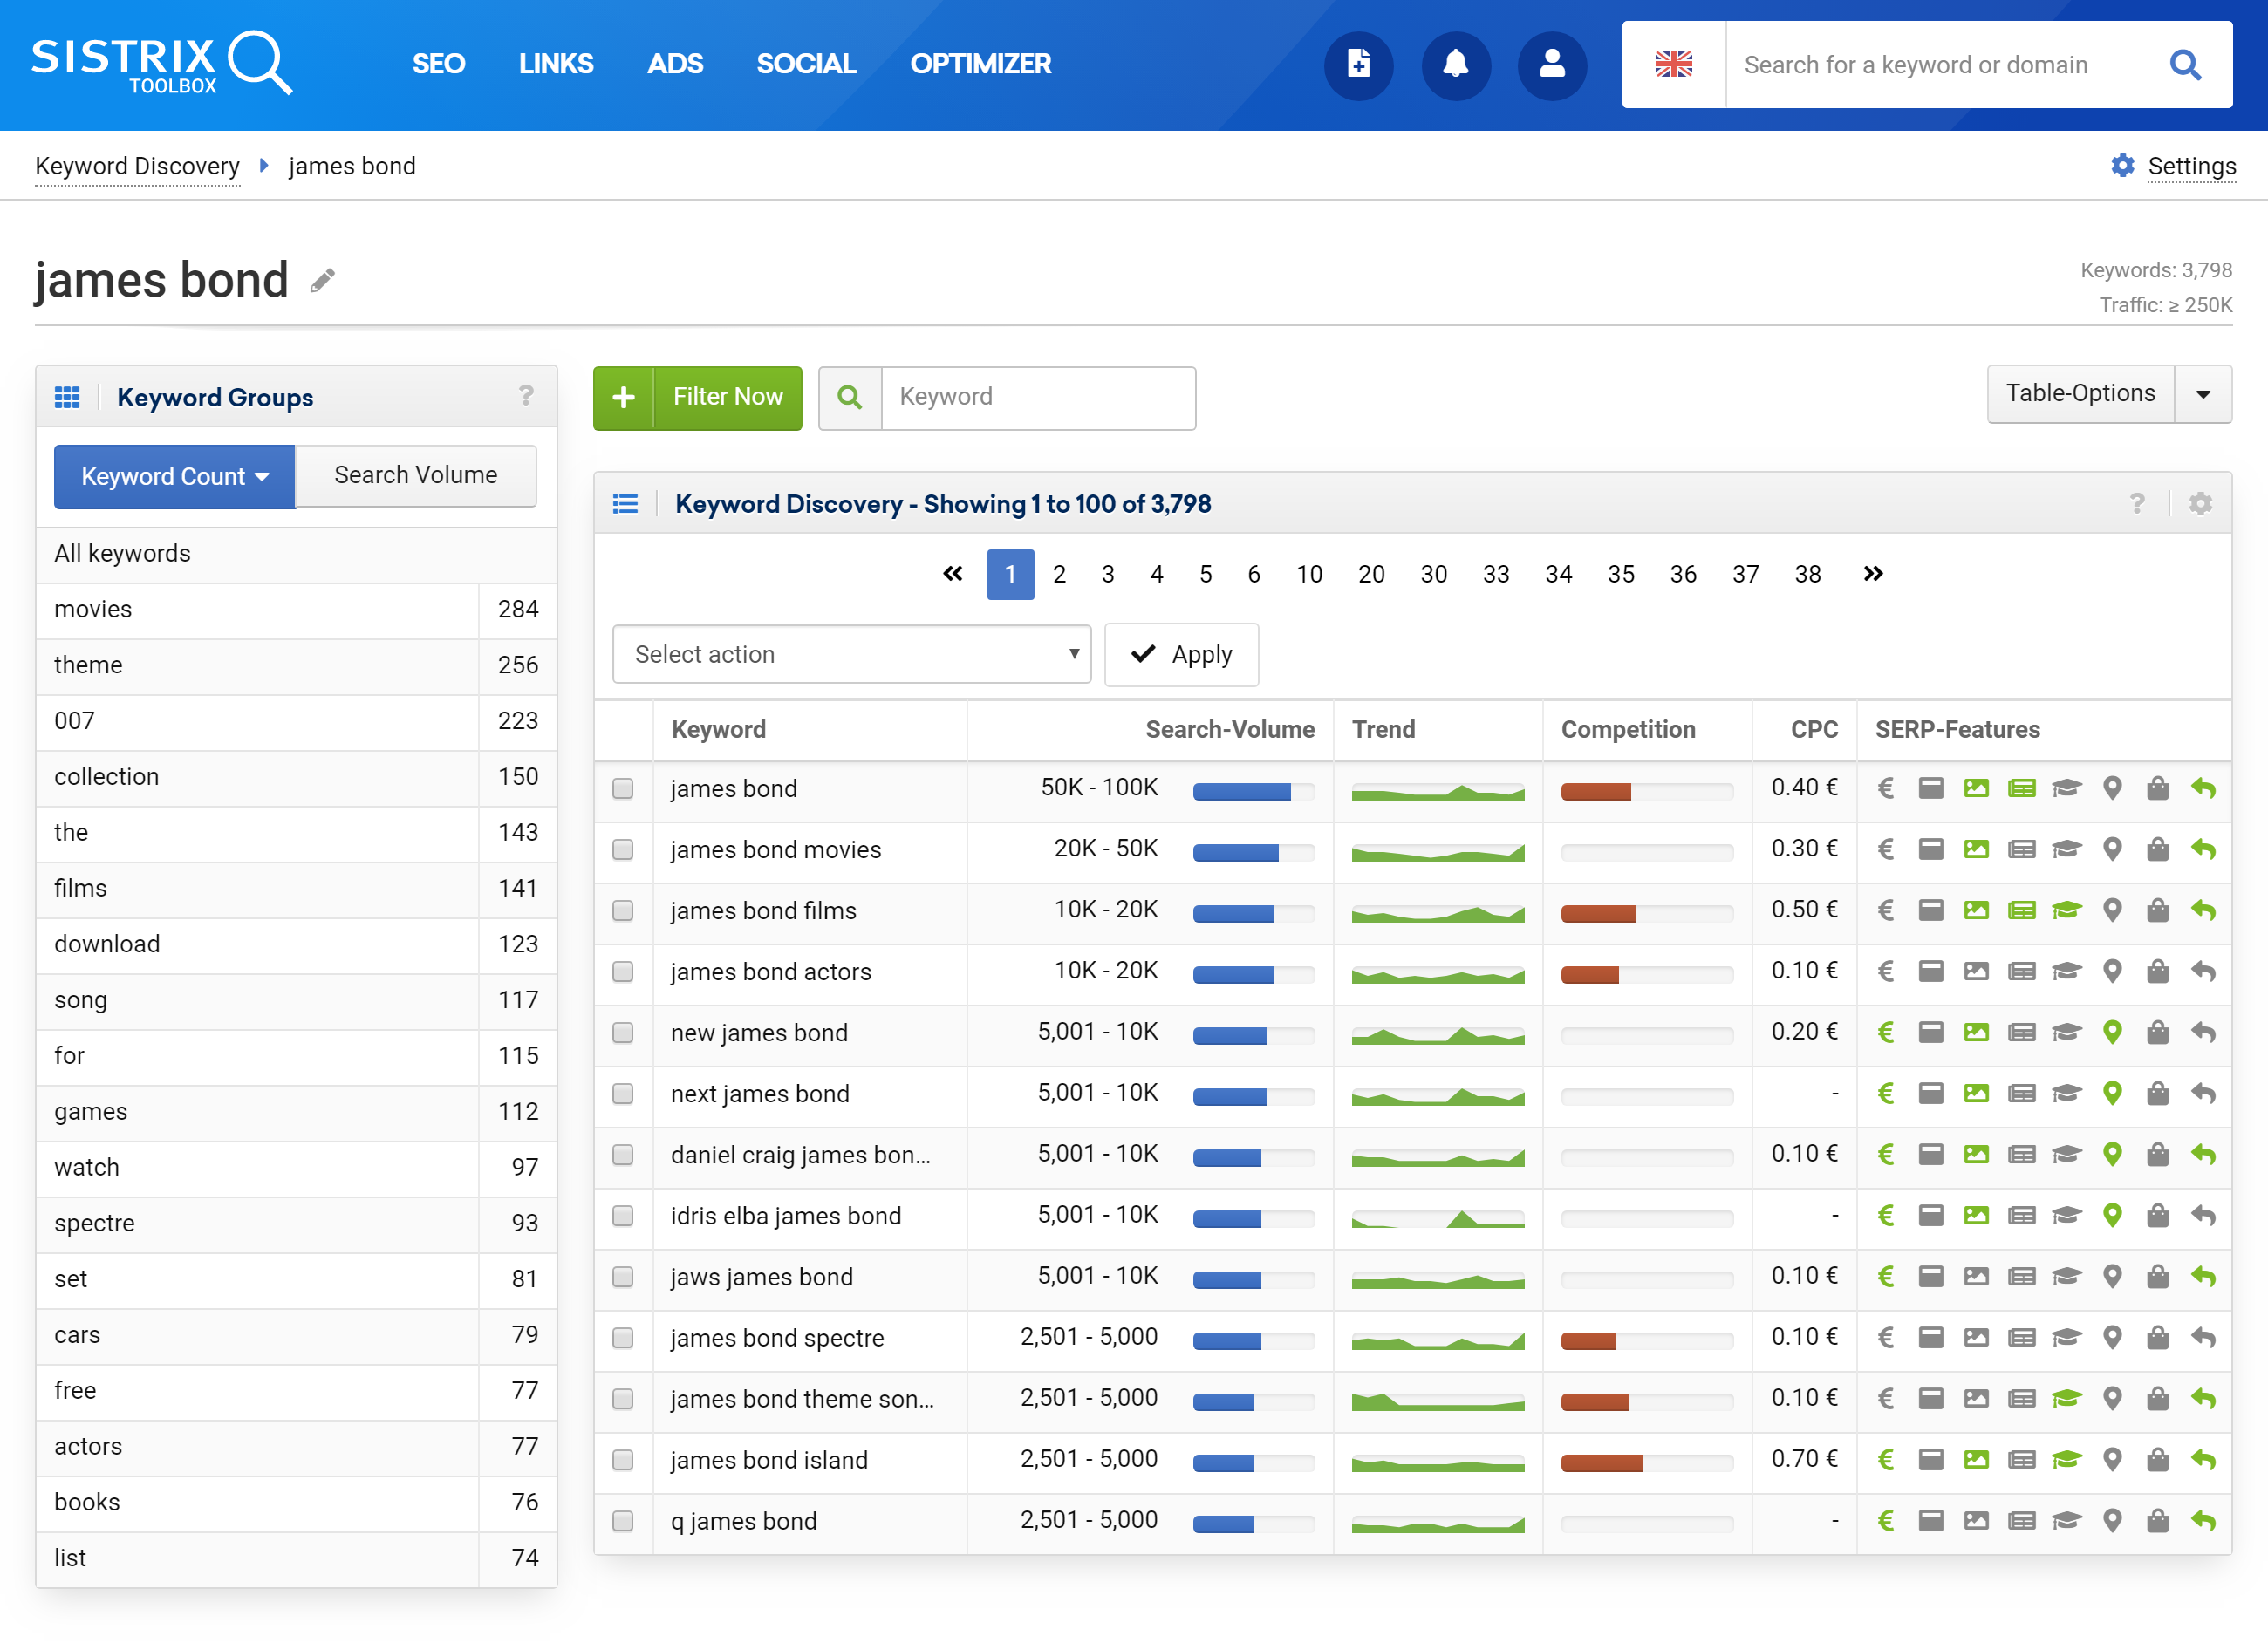Click the magnifier search icon in header
The height and width of the screenshot is (1650, 2268).
coord(2185,65)
